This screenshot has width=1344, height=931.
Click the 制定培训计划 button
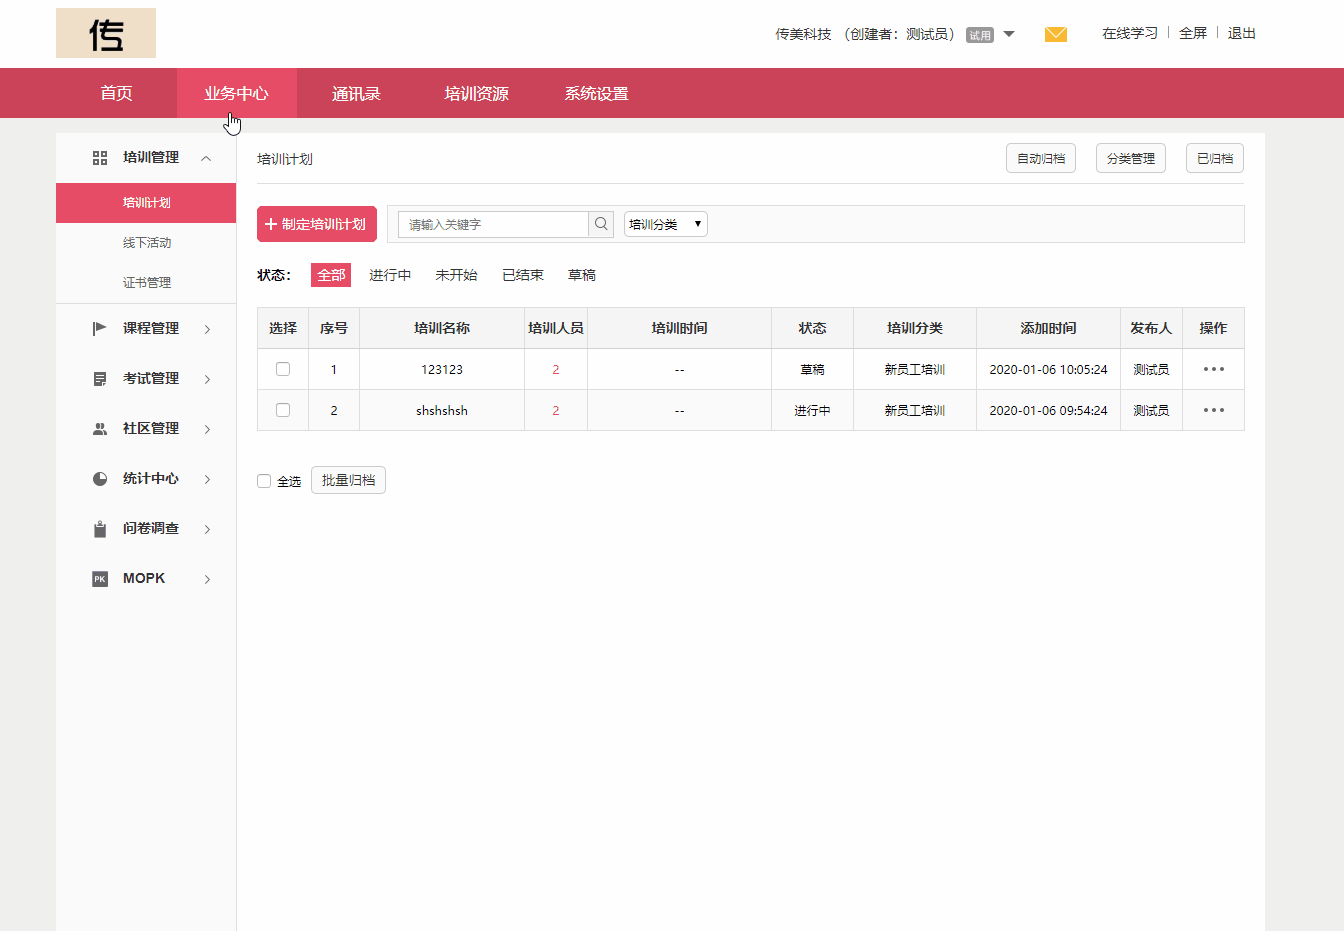click(x=316, y=224)
